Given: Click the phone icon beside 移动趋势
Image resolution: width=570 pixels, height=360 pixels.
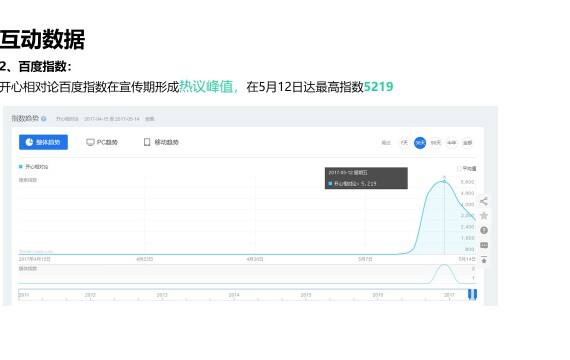Looking at the screenshot, I should click(x=147, y=142).
